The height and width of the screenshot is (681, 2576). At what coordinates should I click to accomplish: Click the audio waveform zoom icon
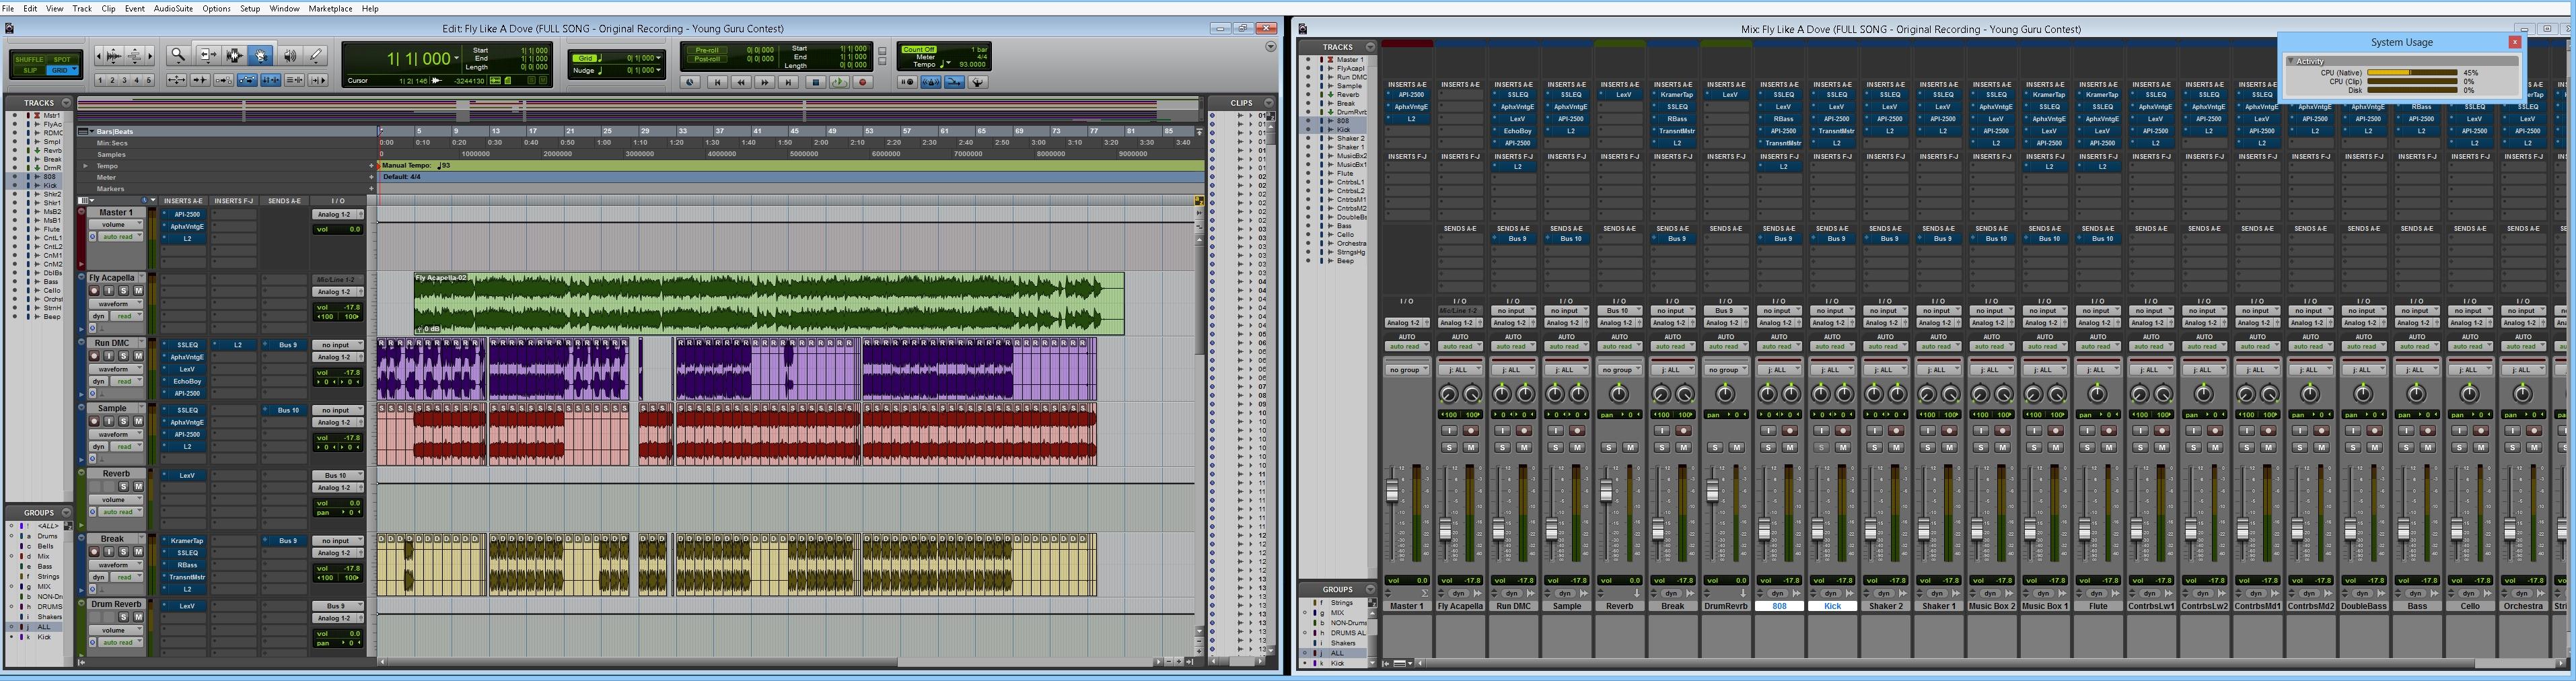coord(113,56)
